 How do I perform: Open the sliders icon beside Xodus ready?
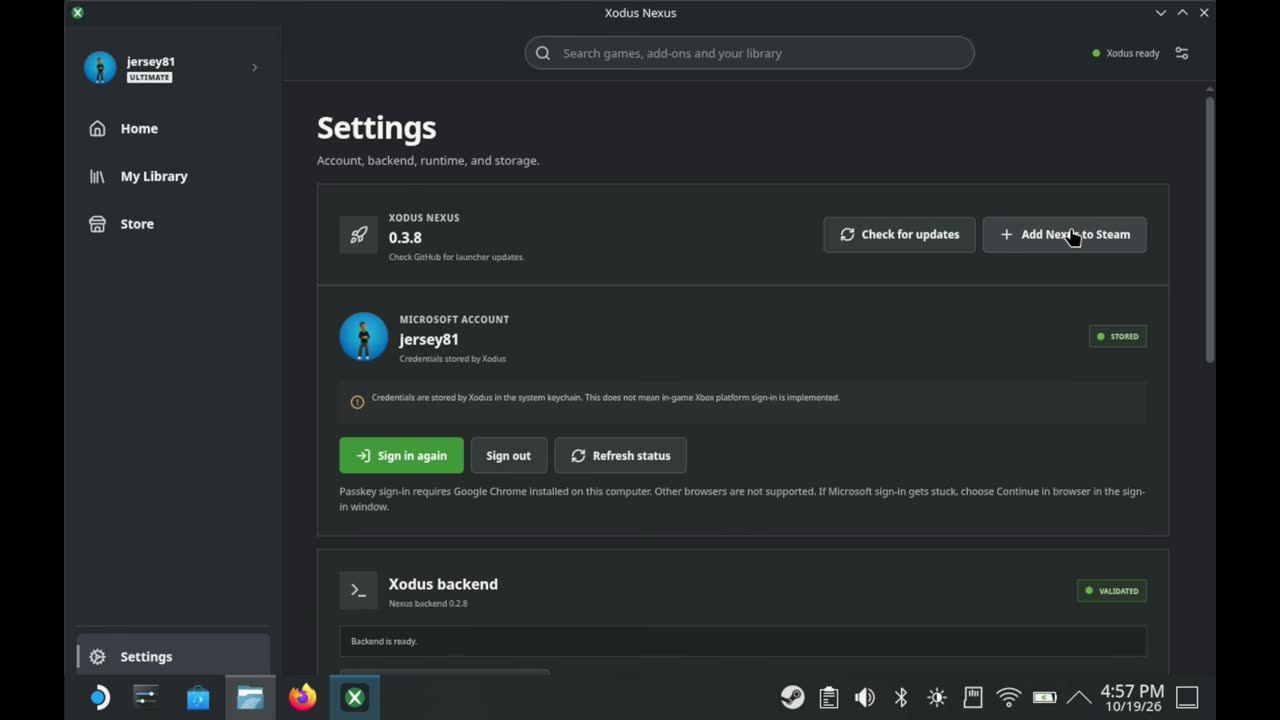1182,53
